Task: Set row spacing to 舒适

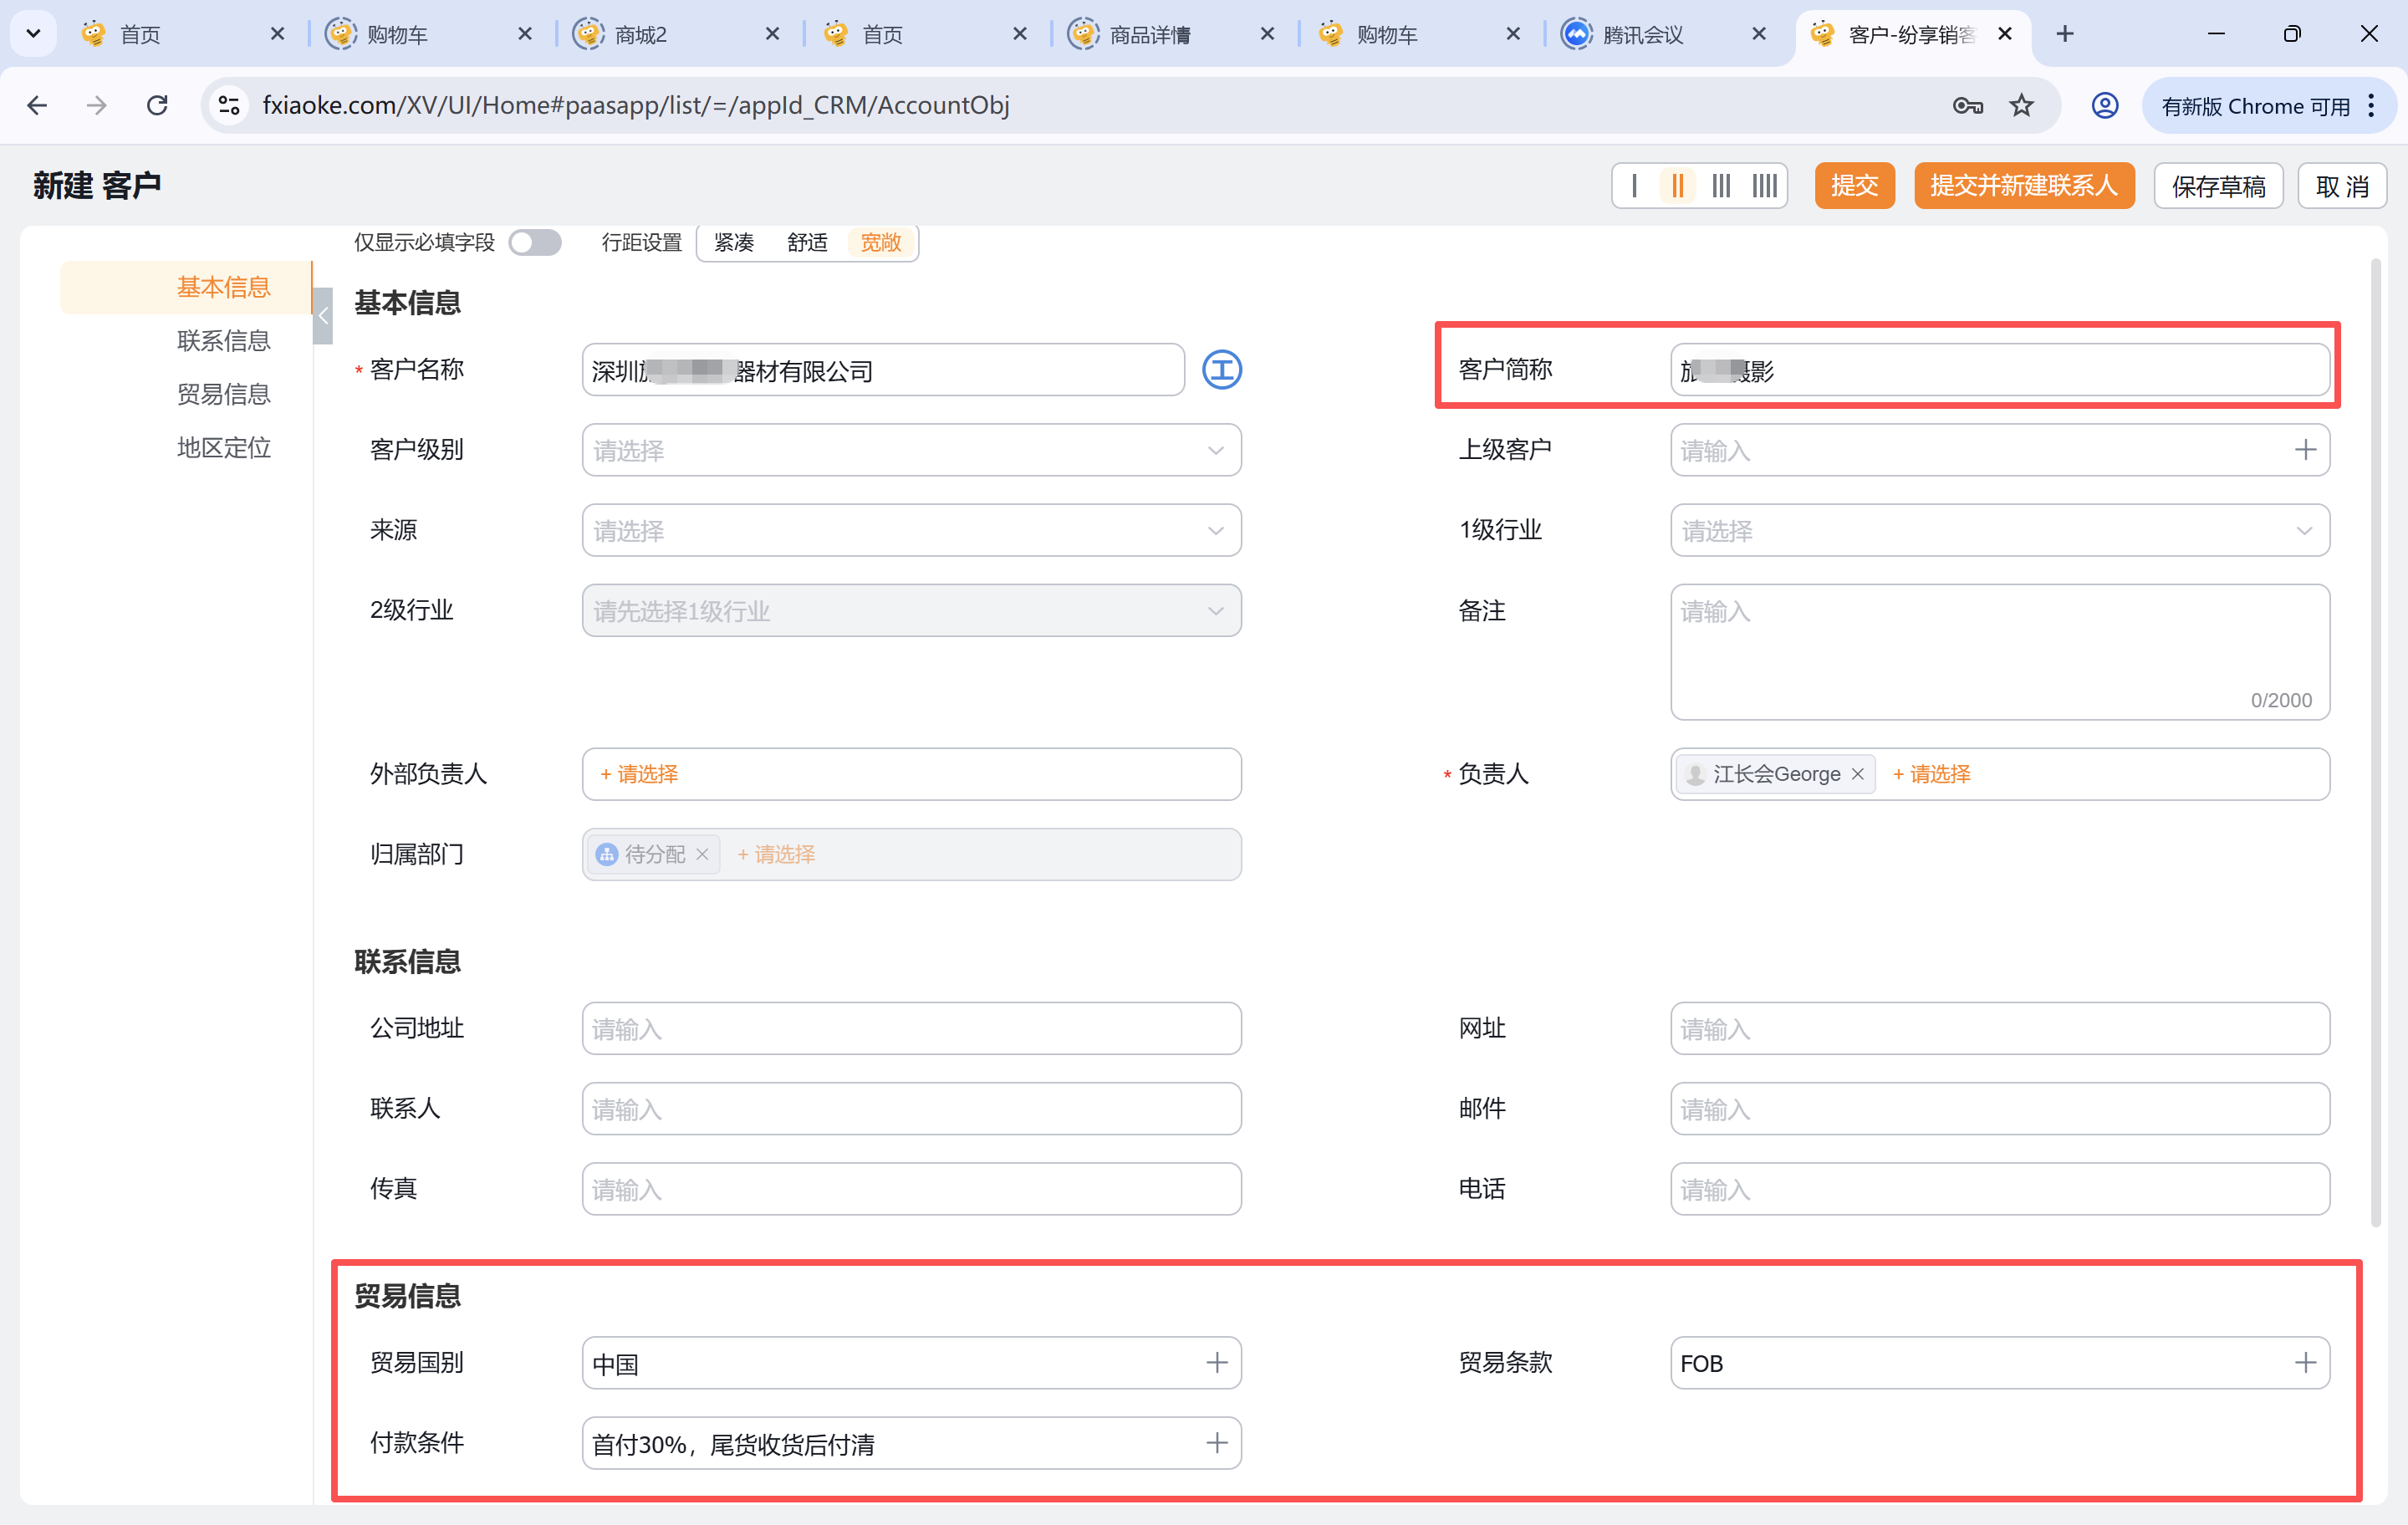Action: (x=807, y=243)
